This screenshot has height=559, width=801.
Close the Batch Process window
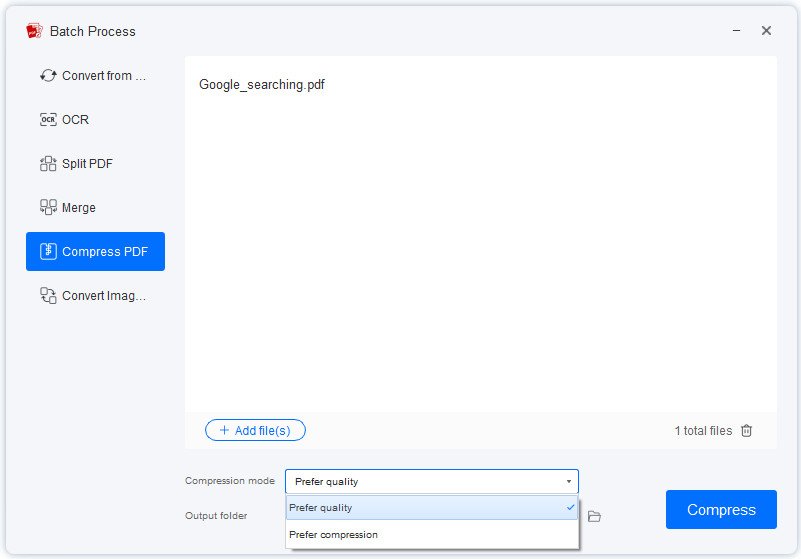766,31
